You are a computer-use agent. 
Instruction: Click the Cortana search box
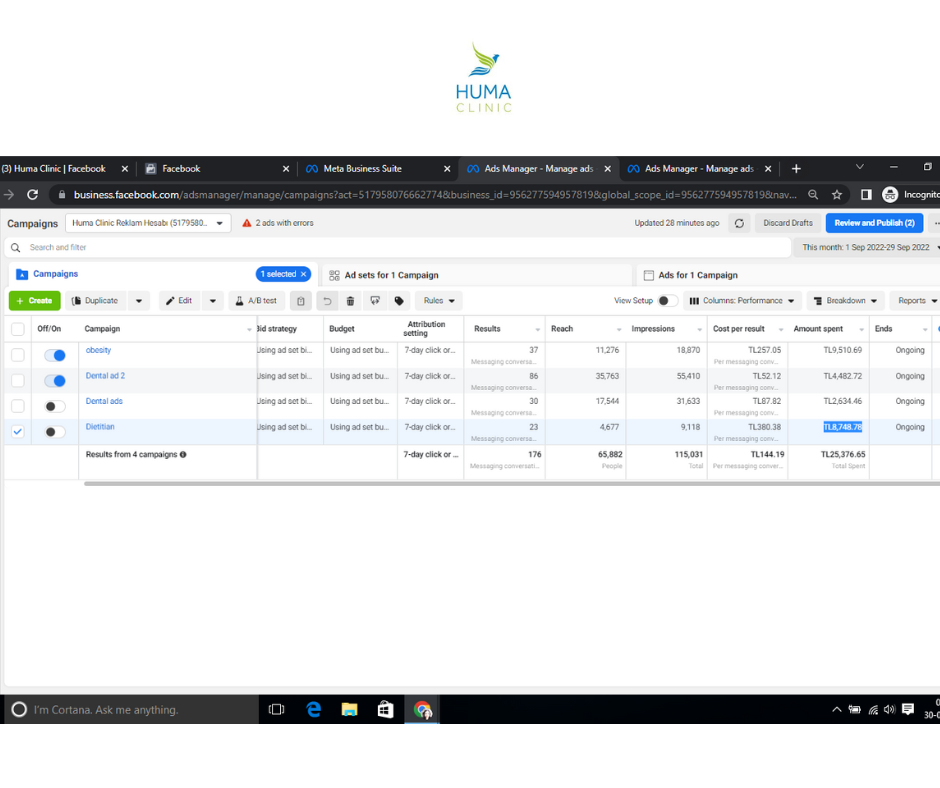(x=131, y=709)
